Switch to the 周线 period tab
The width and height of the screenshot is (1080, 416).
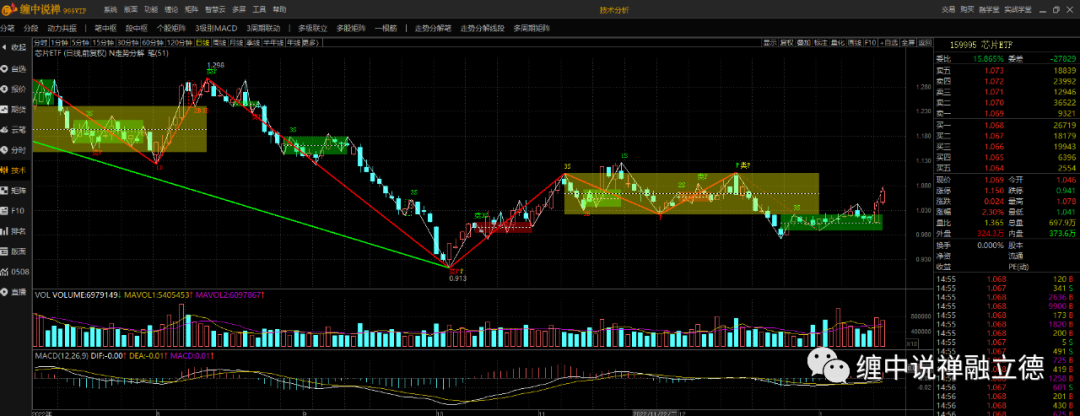pyautogui.click(x=220, y=43)
